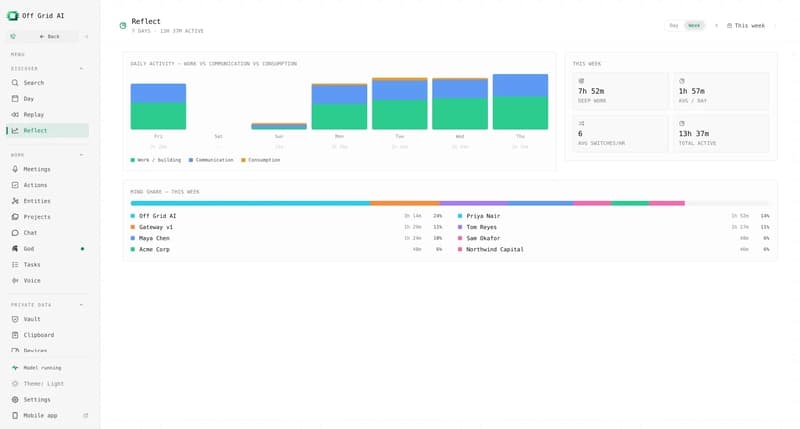The height and width of the screenshot is (429, 800).
Task: Switch range toggle to Week
Action: tap(694, 26)
